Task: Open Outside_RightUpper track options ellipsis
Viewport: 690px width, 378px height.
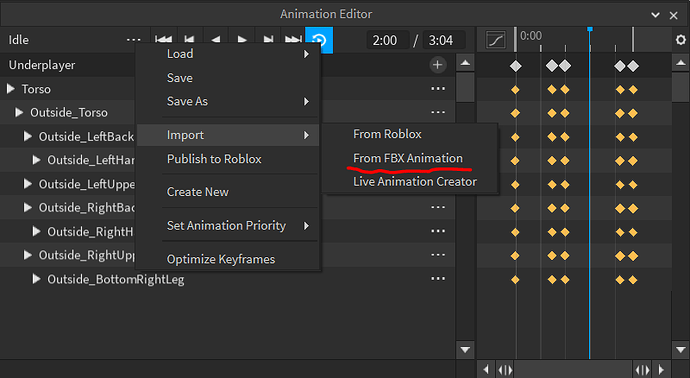Action: (438, 255)
